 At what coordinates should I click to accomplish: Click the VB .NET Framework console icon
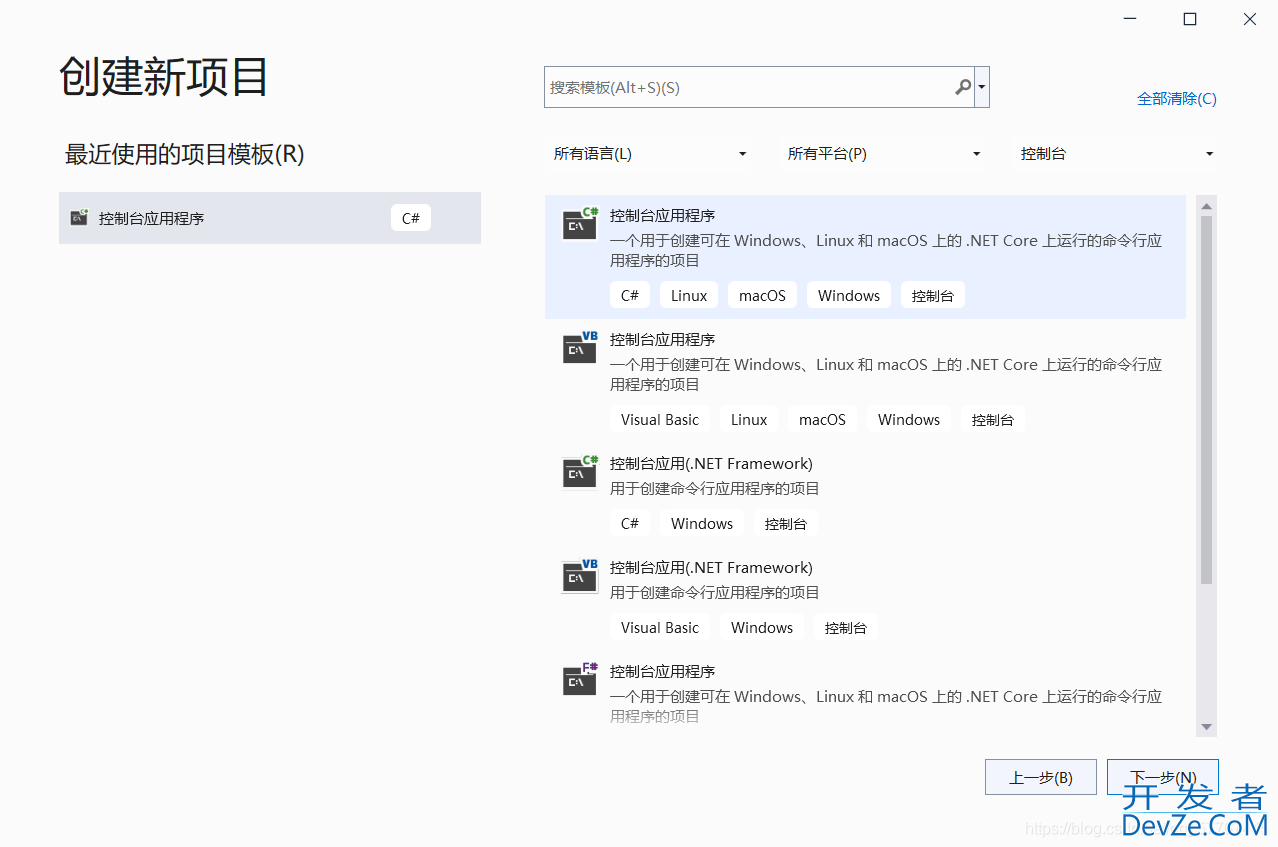[x=580, y=576]
